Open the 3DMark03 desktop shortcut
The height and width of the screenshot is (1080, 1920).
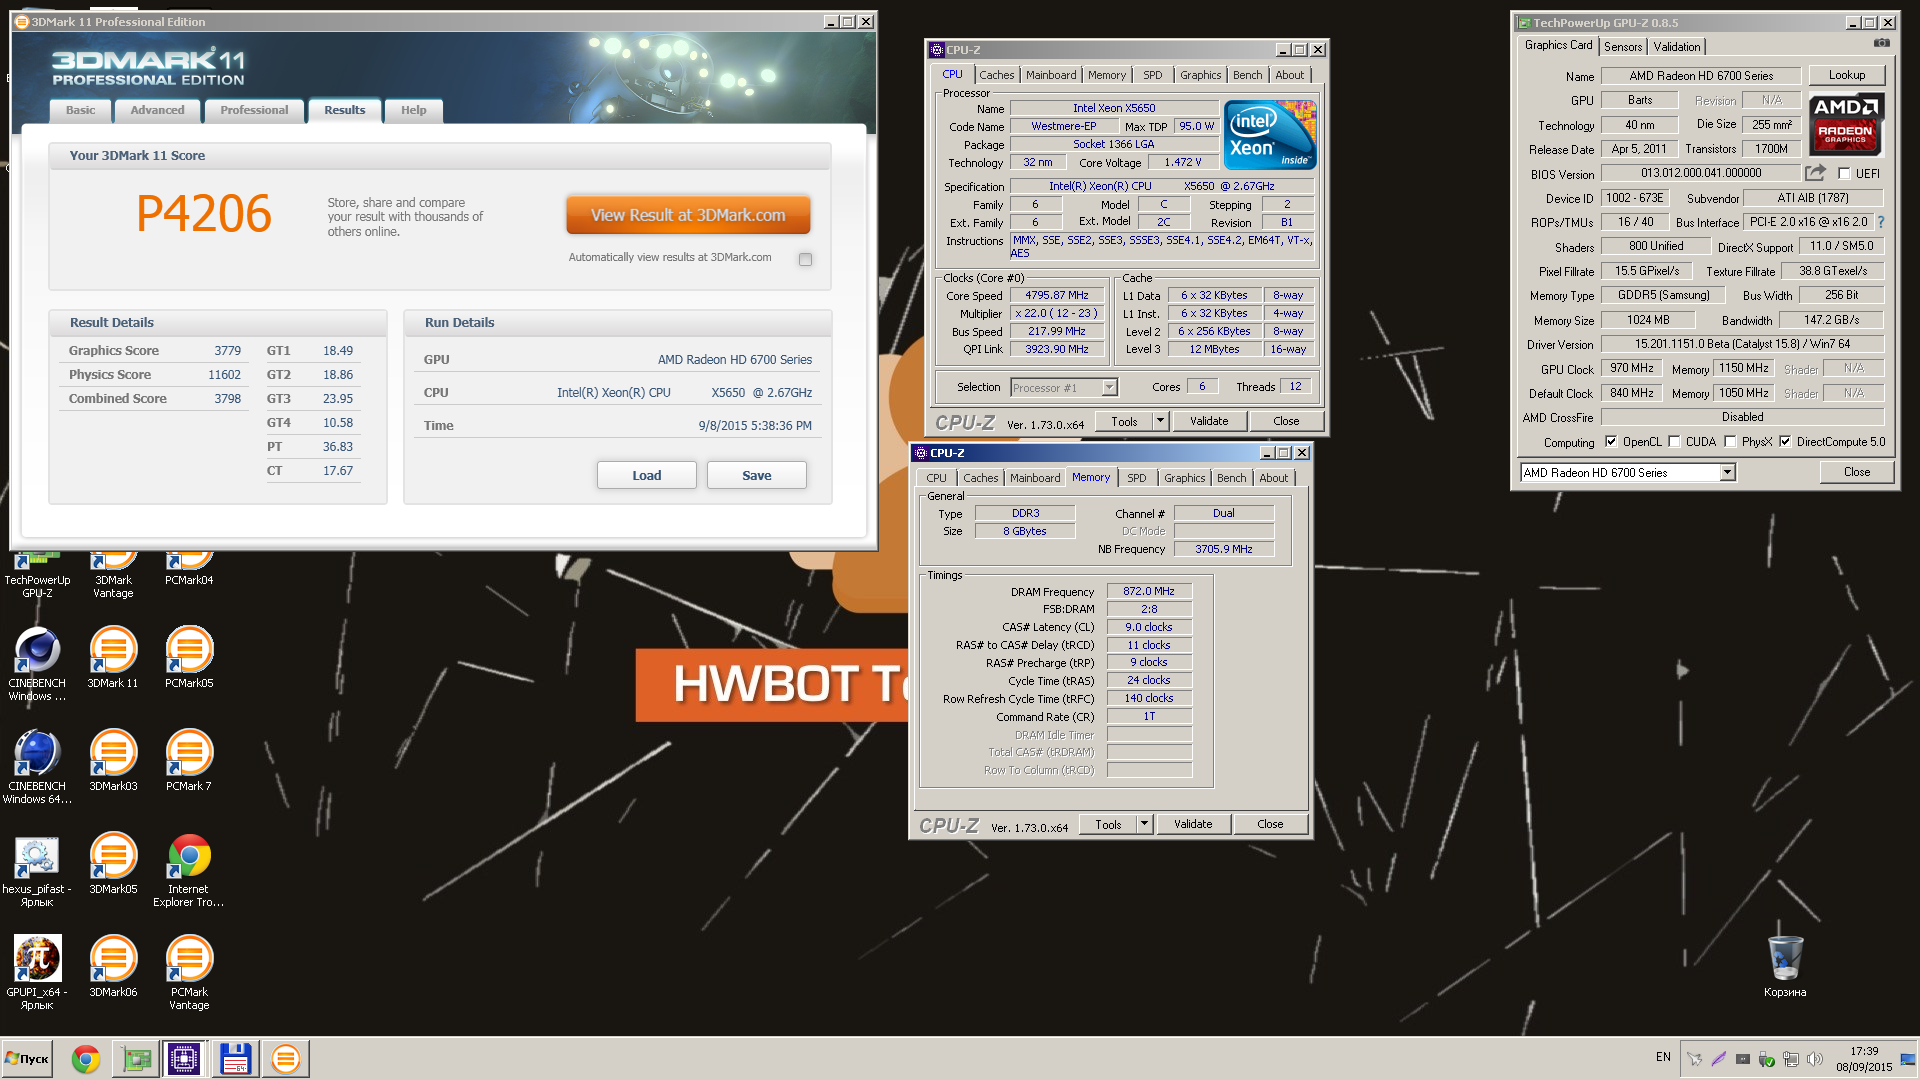point(113,760)
